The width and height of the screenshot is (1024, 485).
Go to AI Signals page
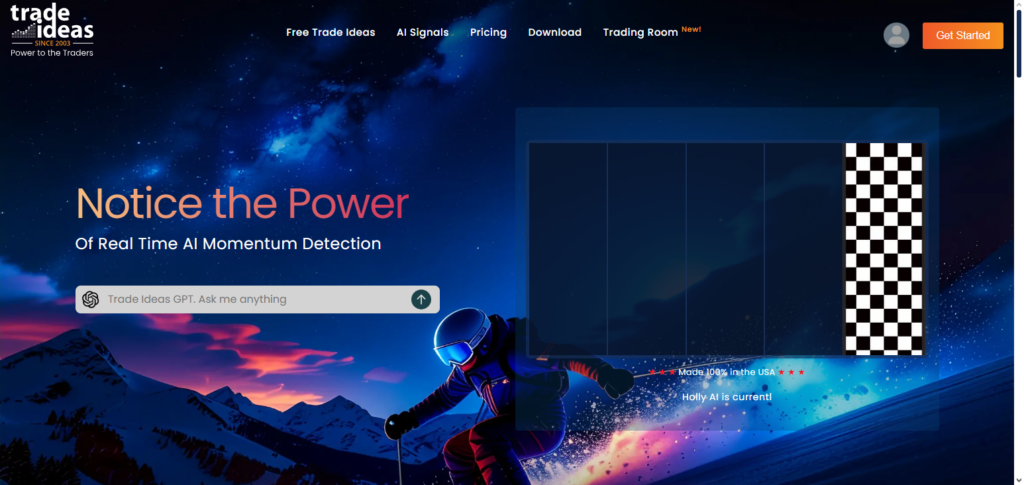pos(422,32)
